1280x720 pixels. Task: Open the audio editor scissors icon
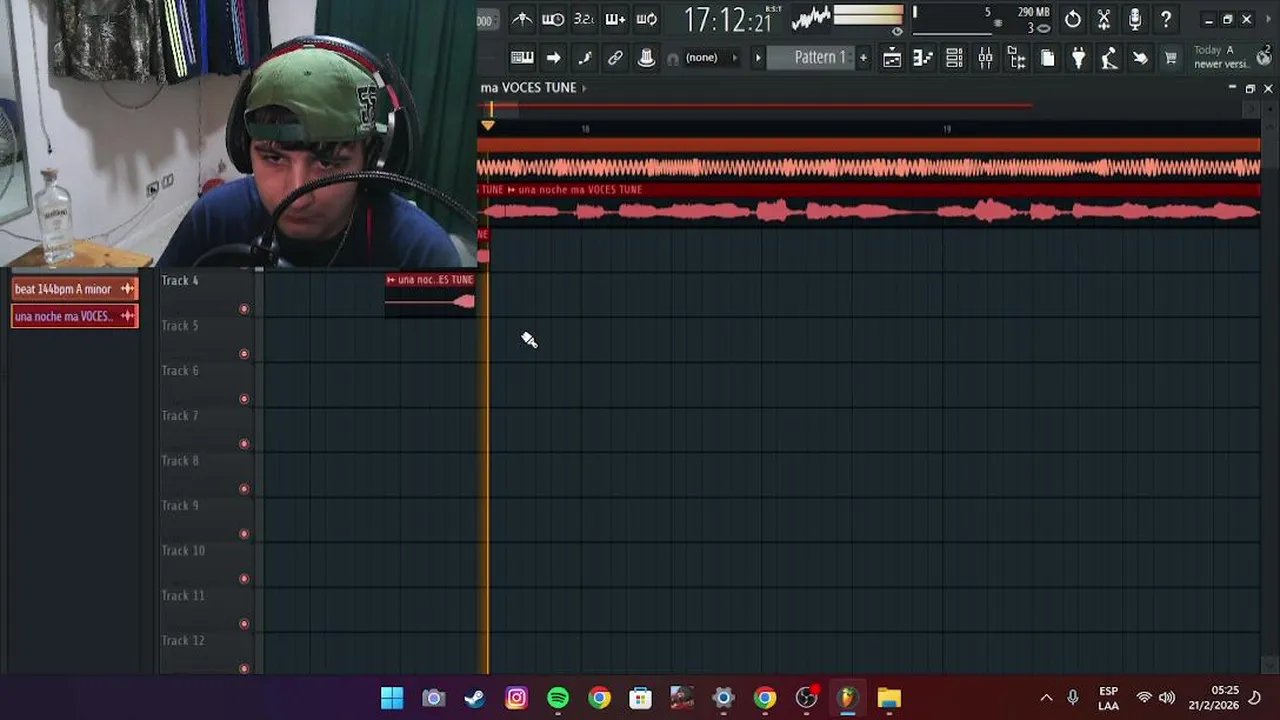1103,19
